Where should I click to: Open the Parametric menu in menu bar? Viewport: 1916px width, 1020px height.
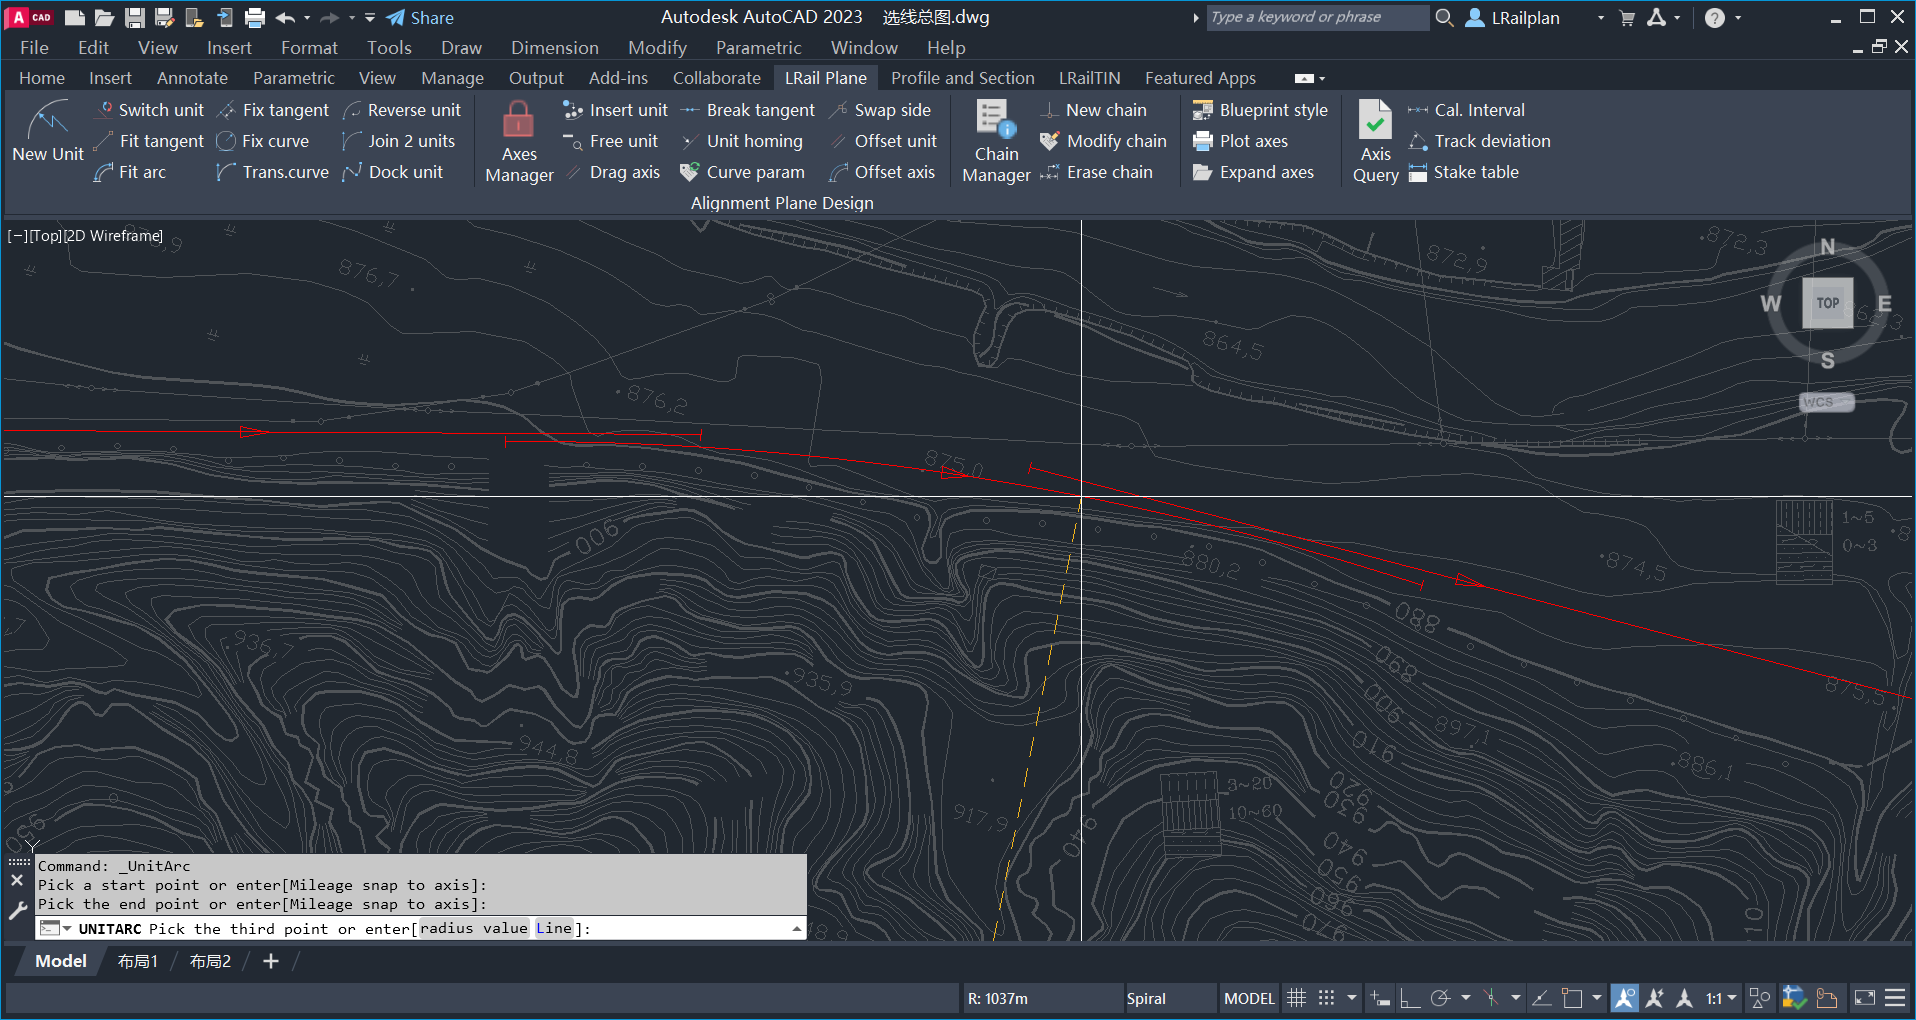(758, 48)
